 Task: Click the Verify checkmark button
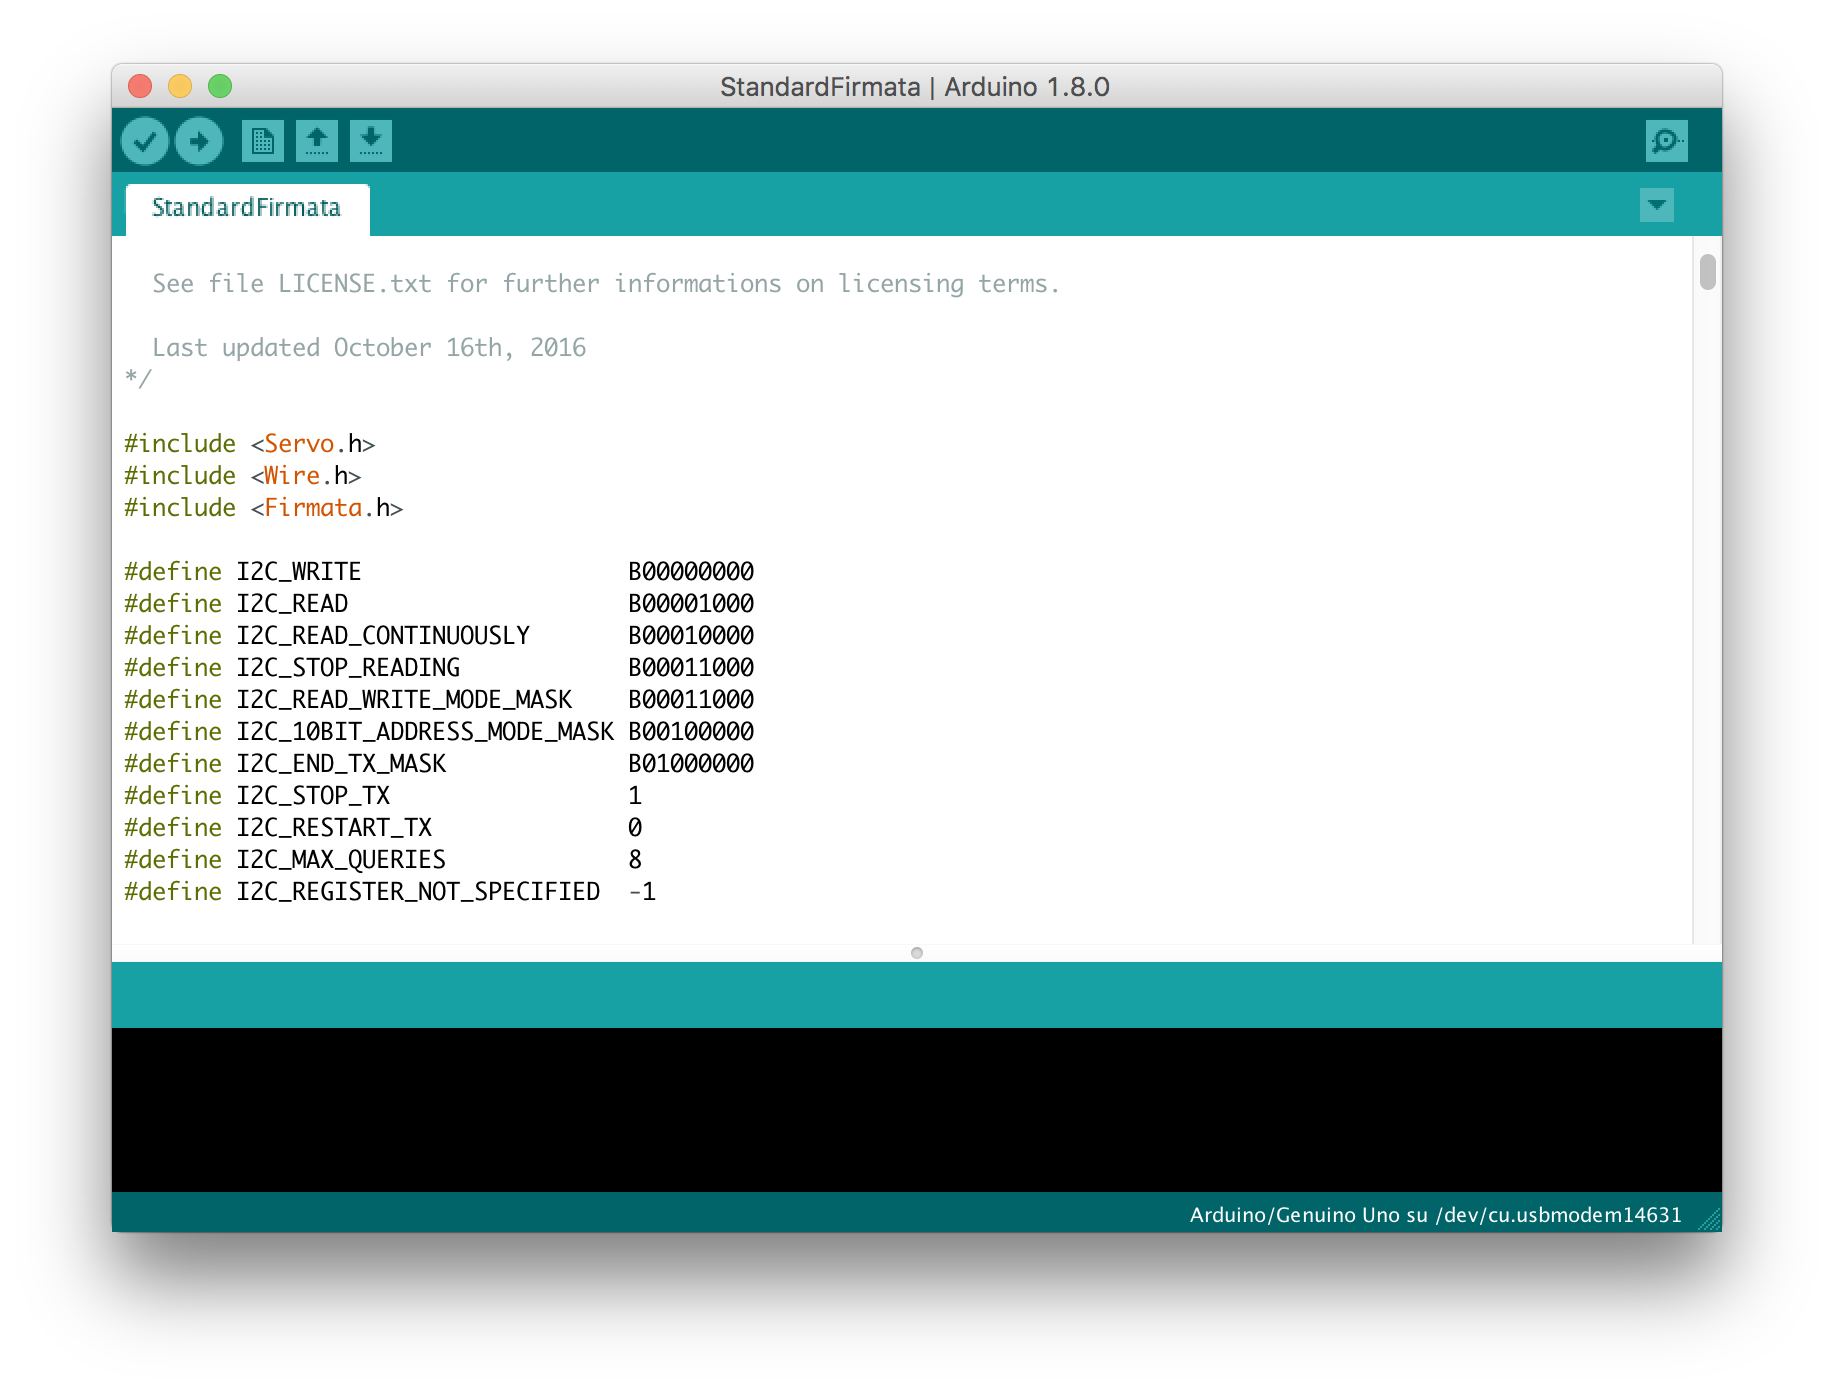(145, 141)
